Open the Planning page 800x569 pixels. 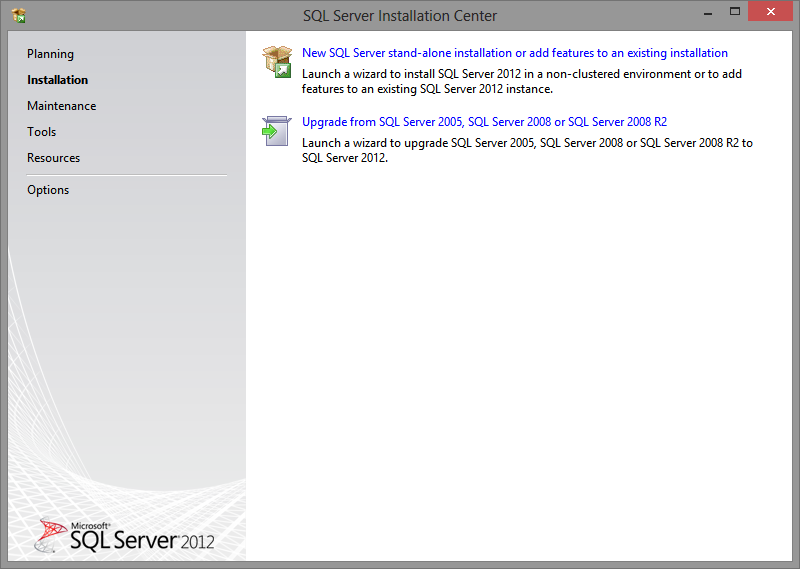tap(50, 54)
